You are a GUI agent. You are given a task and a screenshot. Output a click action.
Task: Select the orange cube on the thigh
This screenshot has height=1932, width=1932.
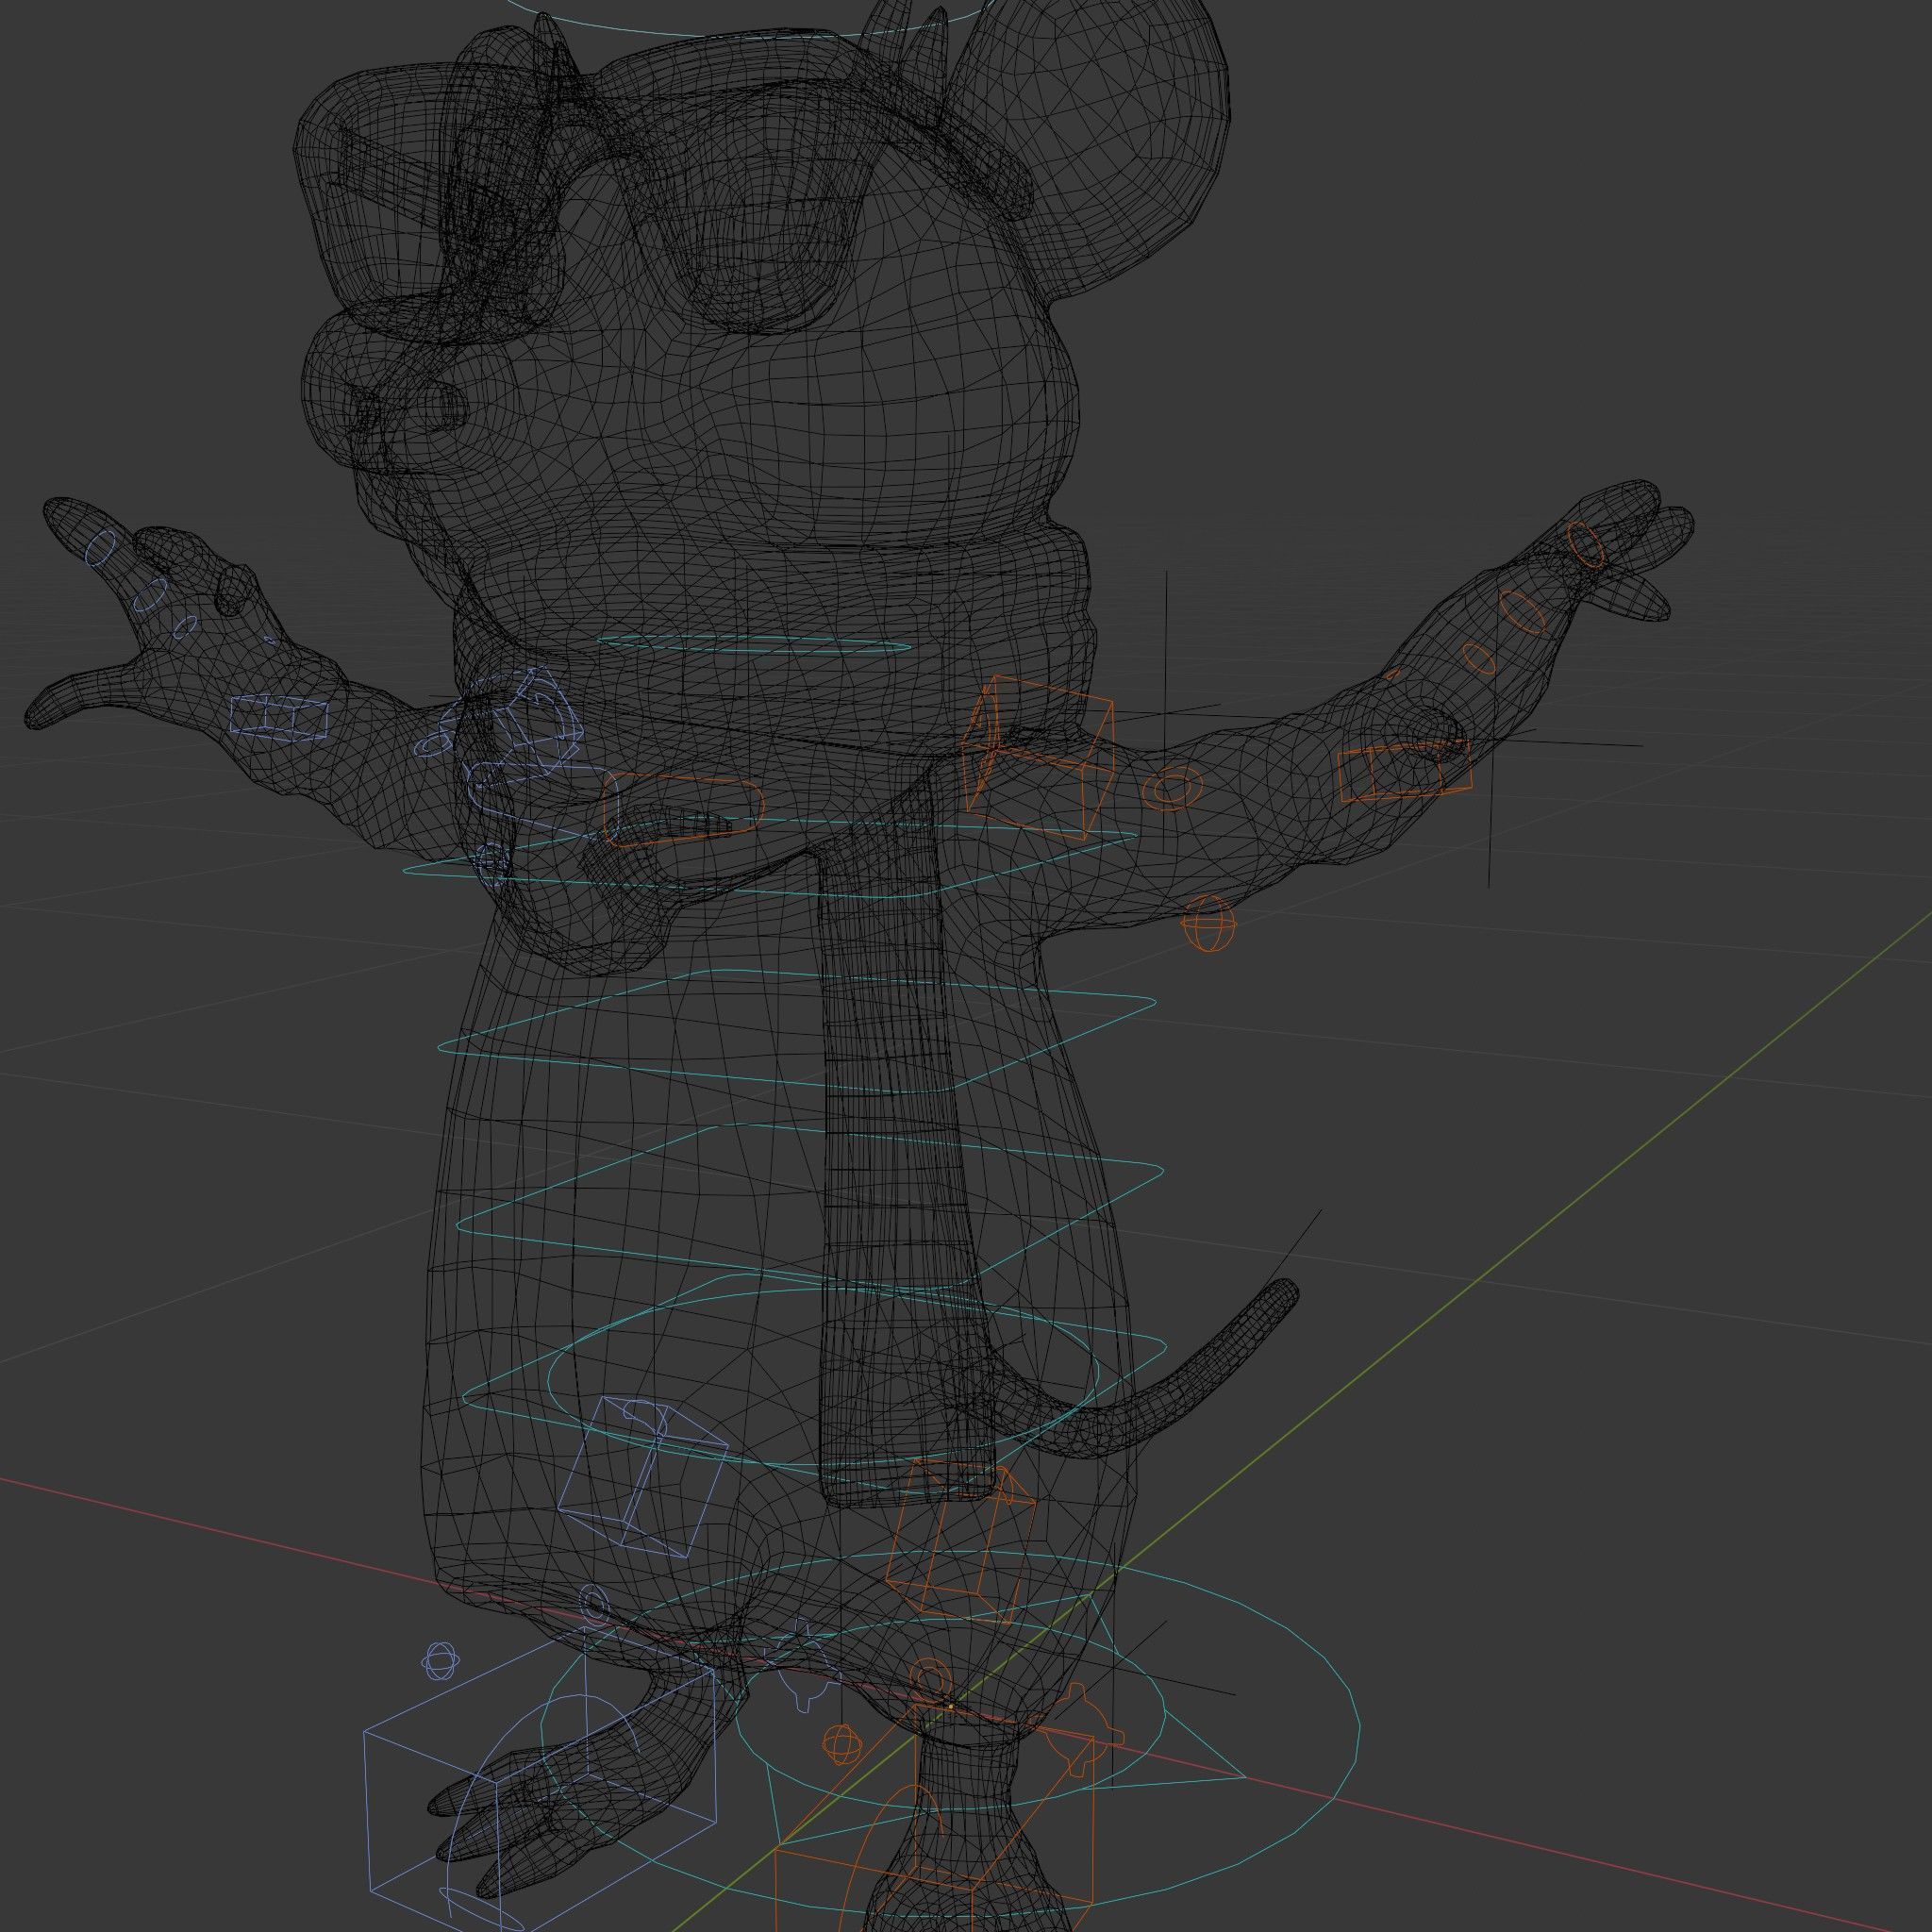960,1542
